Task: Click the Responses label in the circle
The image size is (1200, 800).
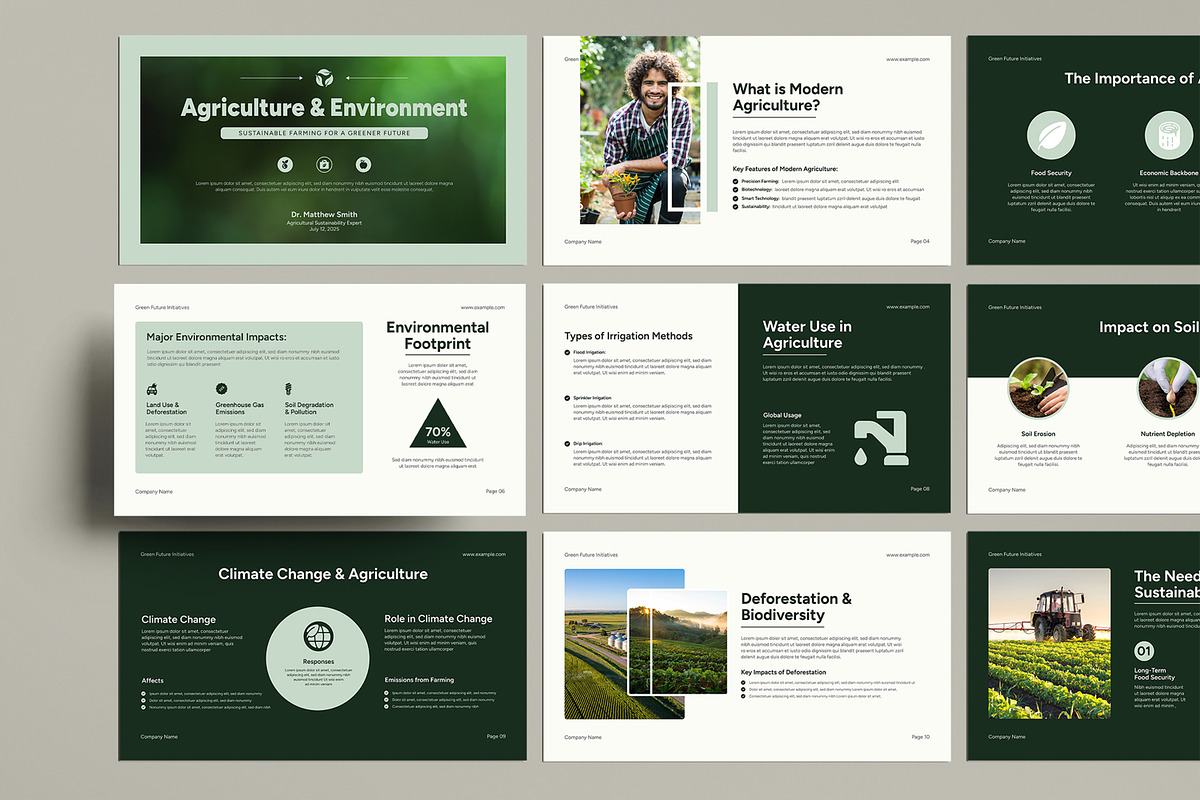Action: tap(318, 662)
